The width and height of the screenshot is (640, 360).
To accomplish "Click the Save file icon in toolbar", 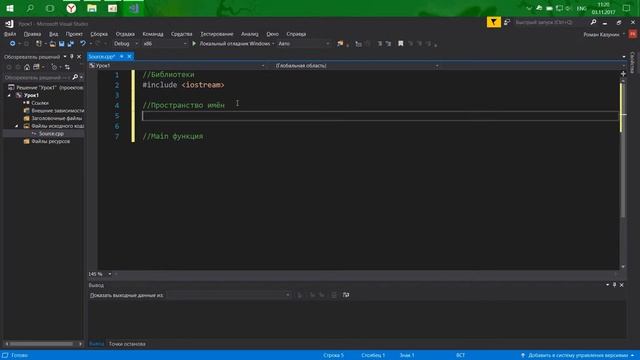I will pyautogui.click(x=62, y=44).
